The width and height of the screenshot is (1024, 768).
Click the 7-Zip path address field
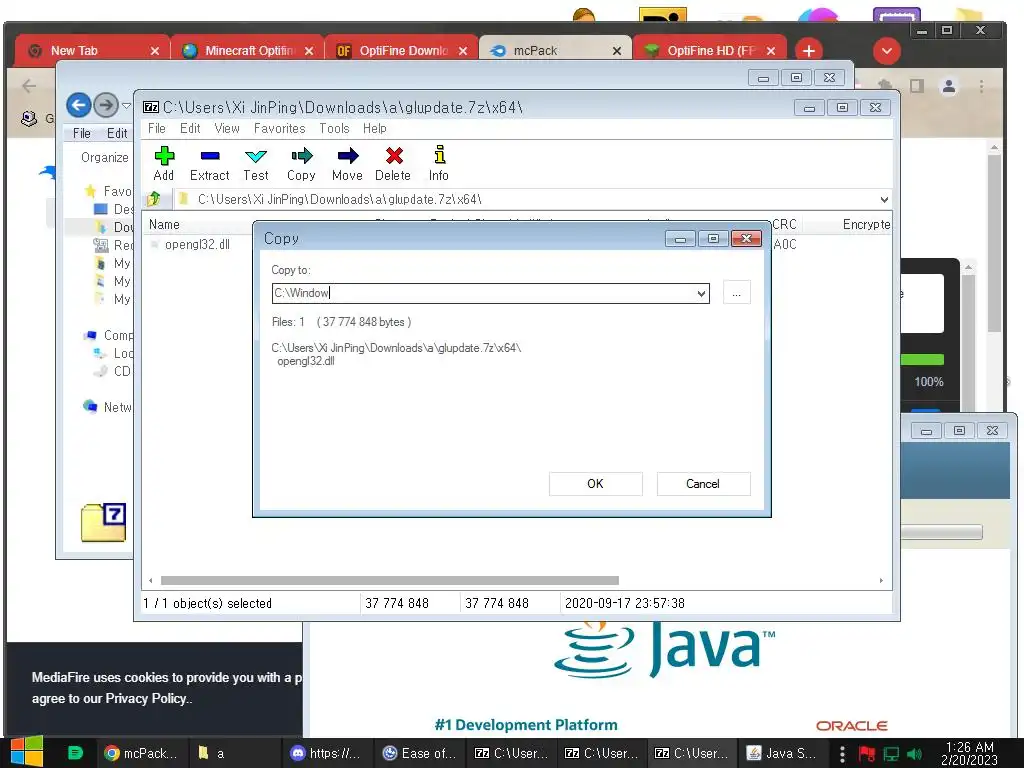pos(526,199)
